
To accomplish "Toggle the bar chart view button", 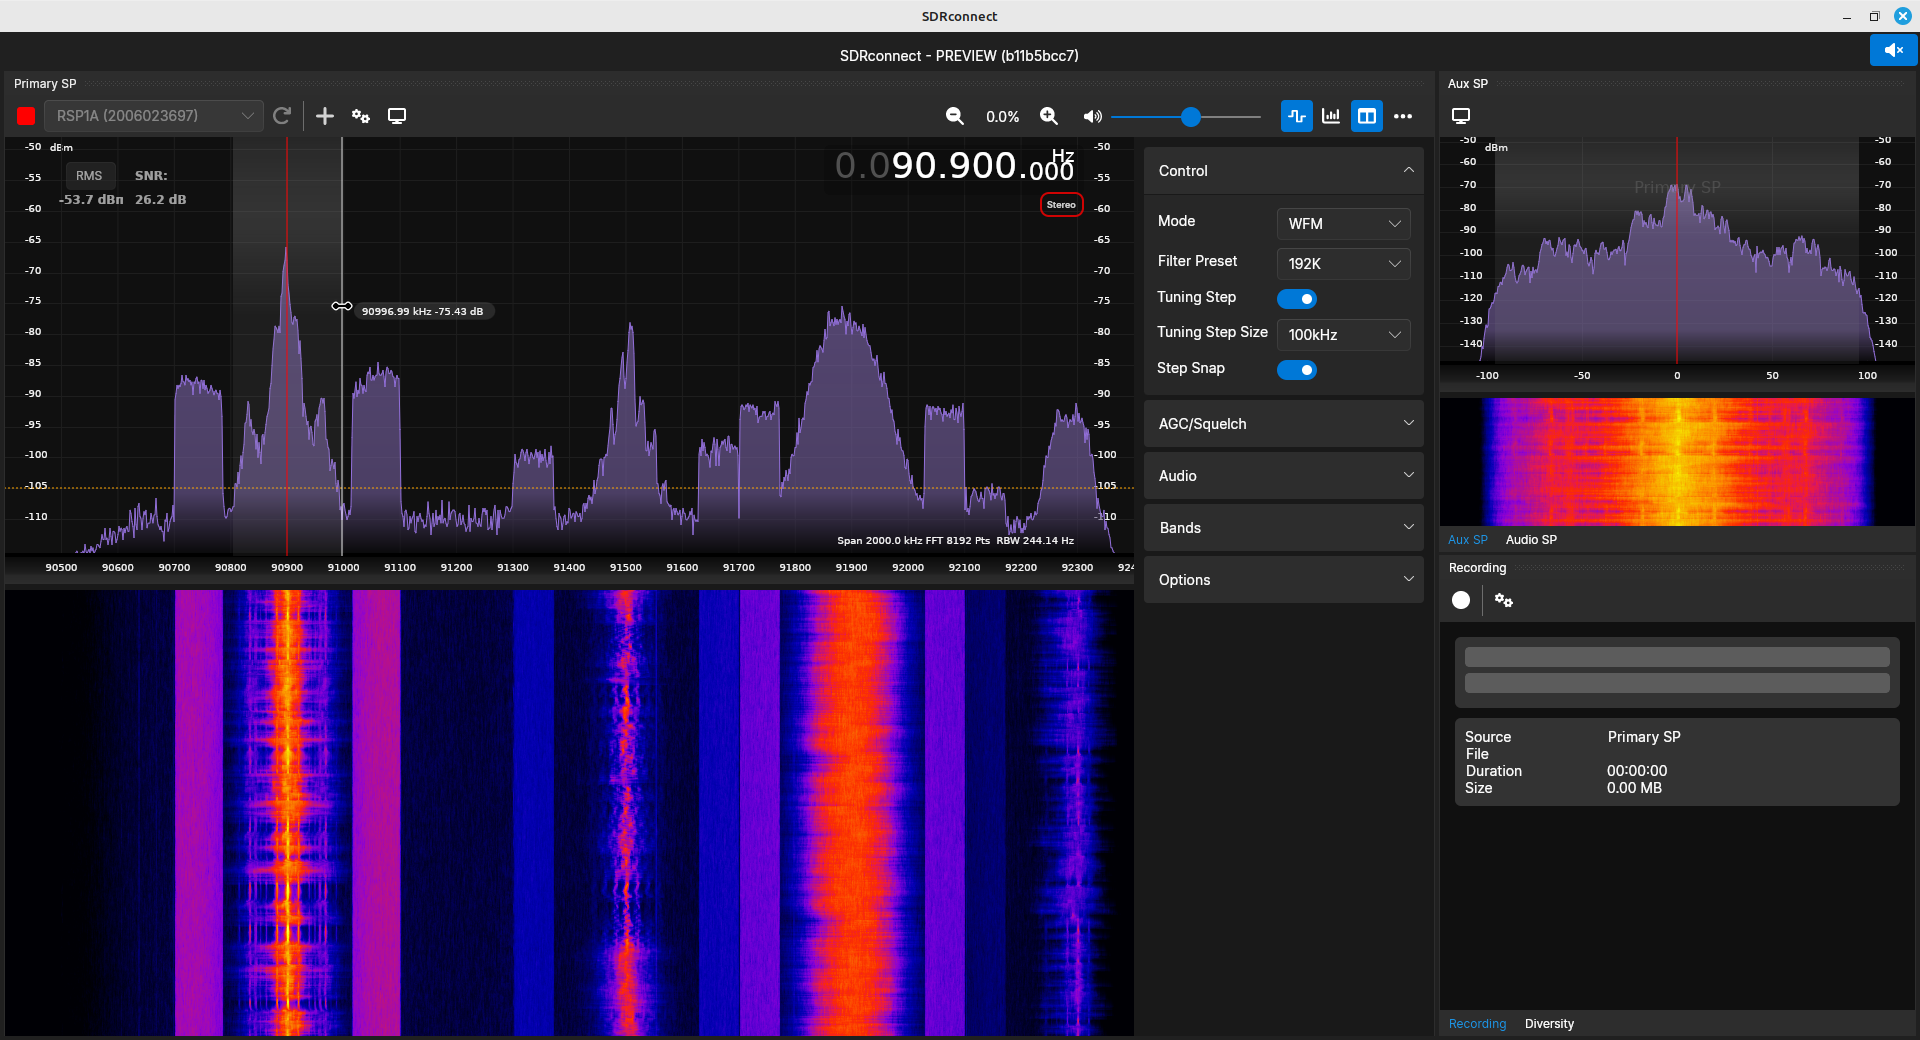I will pyautogui.click(x=1331, y=116).
